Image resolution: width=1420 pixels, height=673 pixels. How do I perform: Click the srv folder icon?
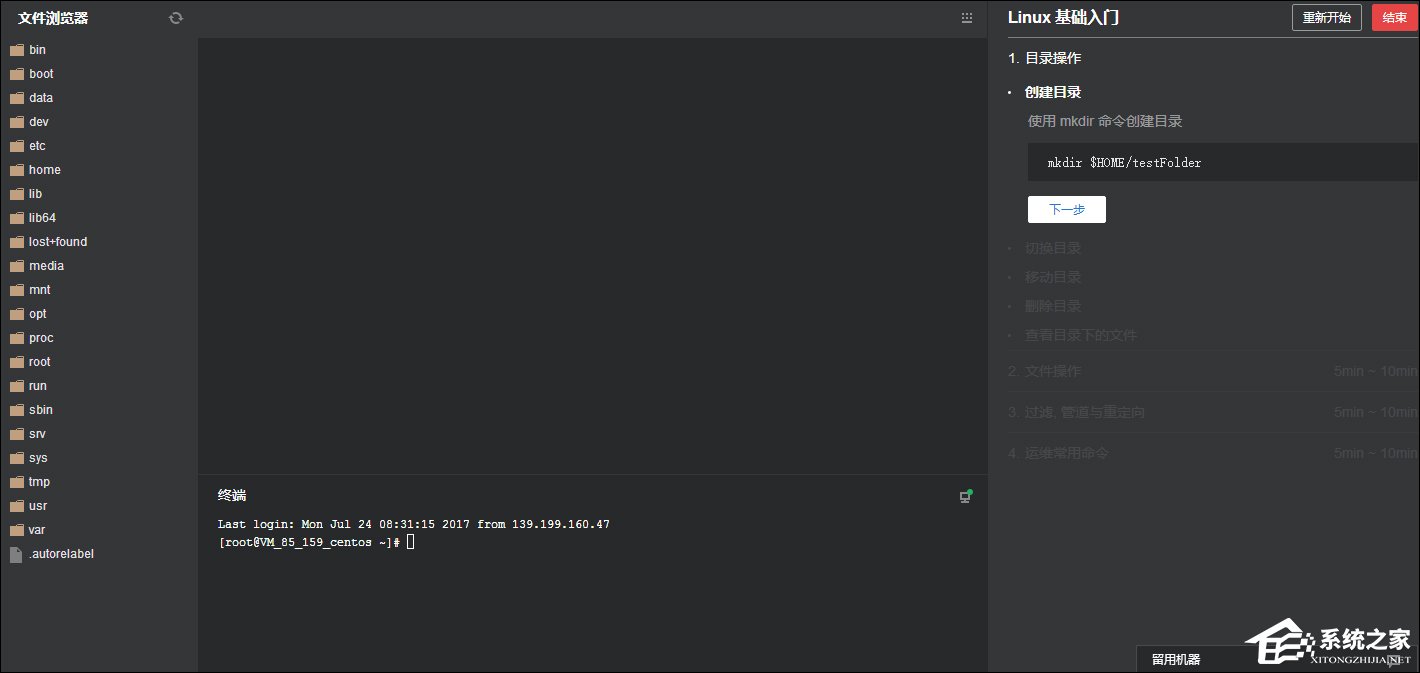click(16, 434)
